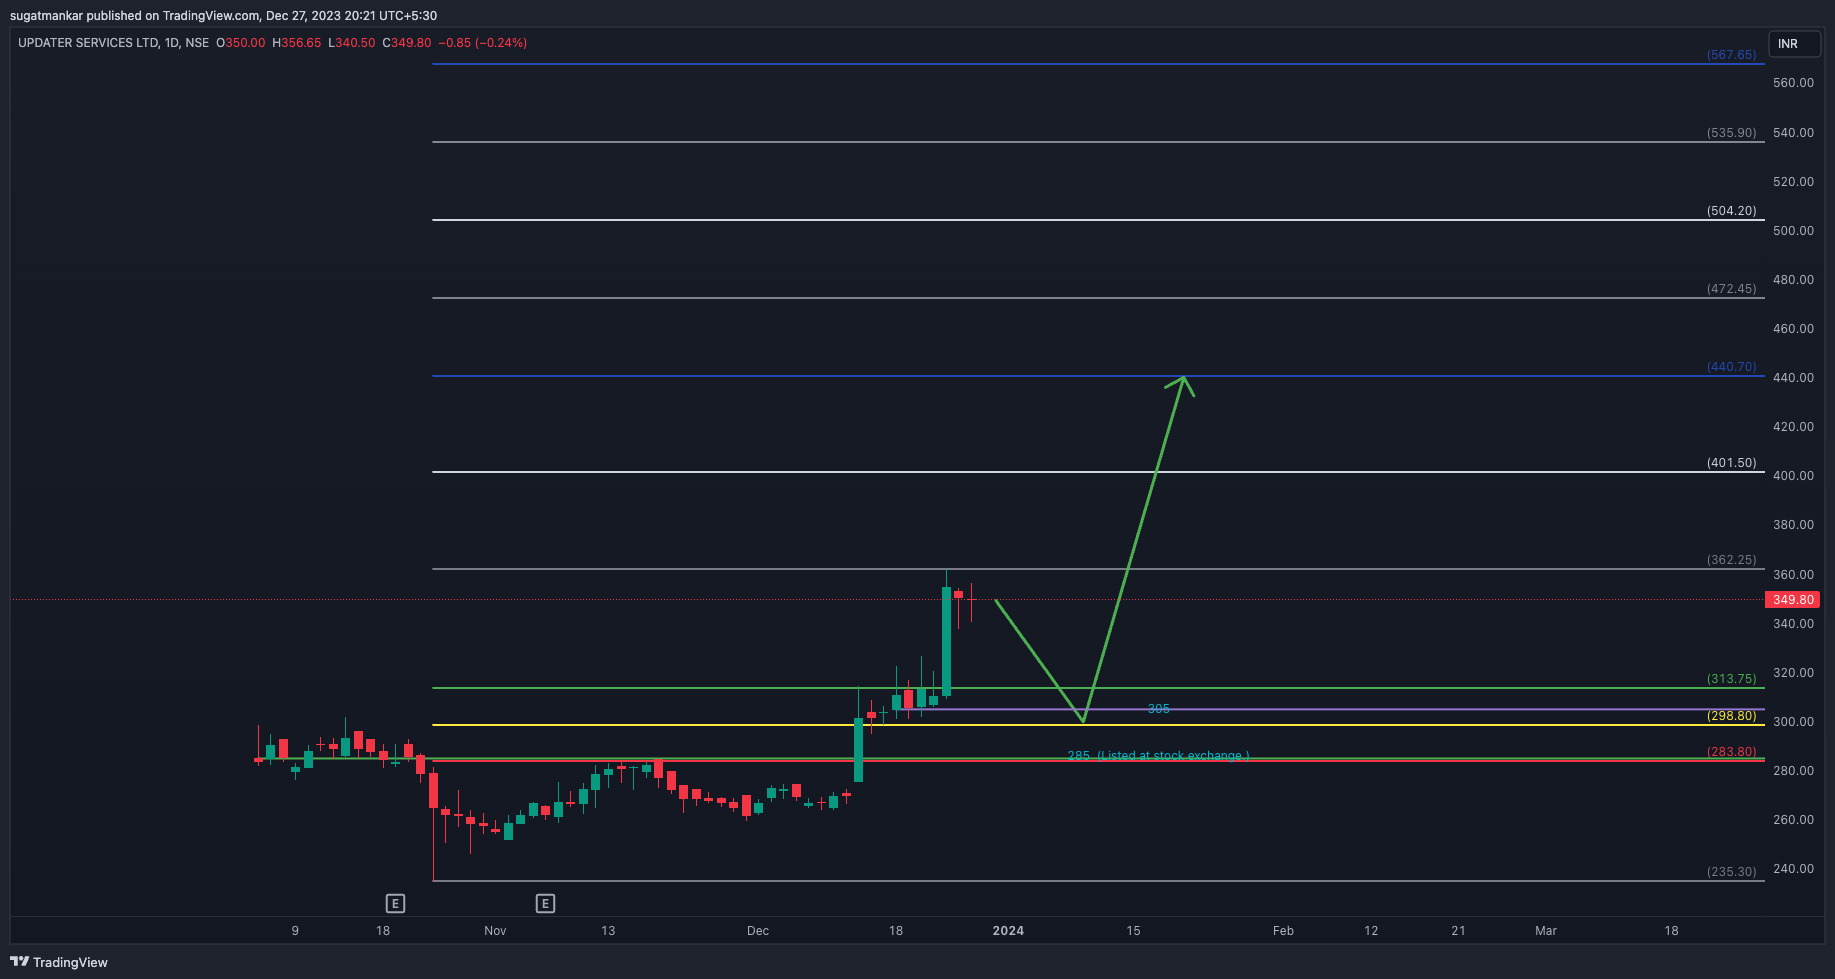
Task: Click the 305 purple line annotation
Action: coord(1158,709)
